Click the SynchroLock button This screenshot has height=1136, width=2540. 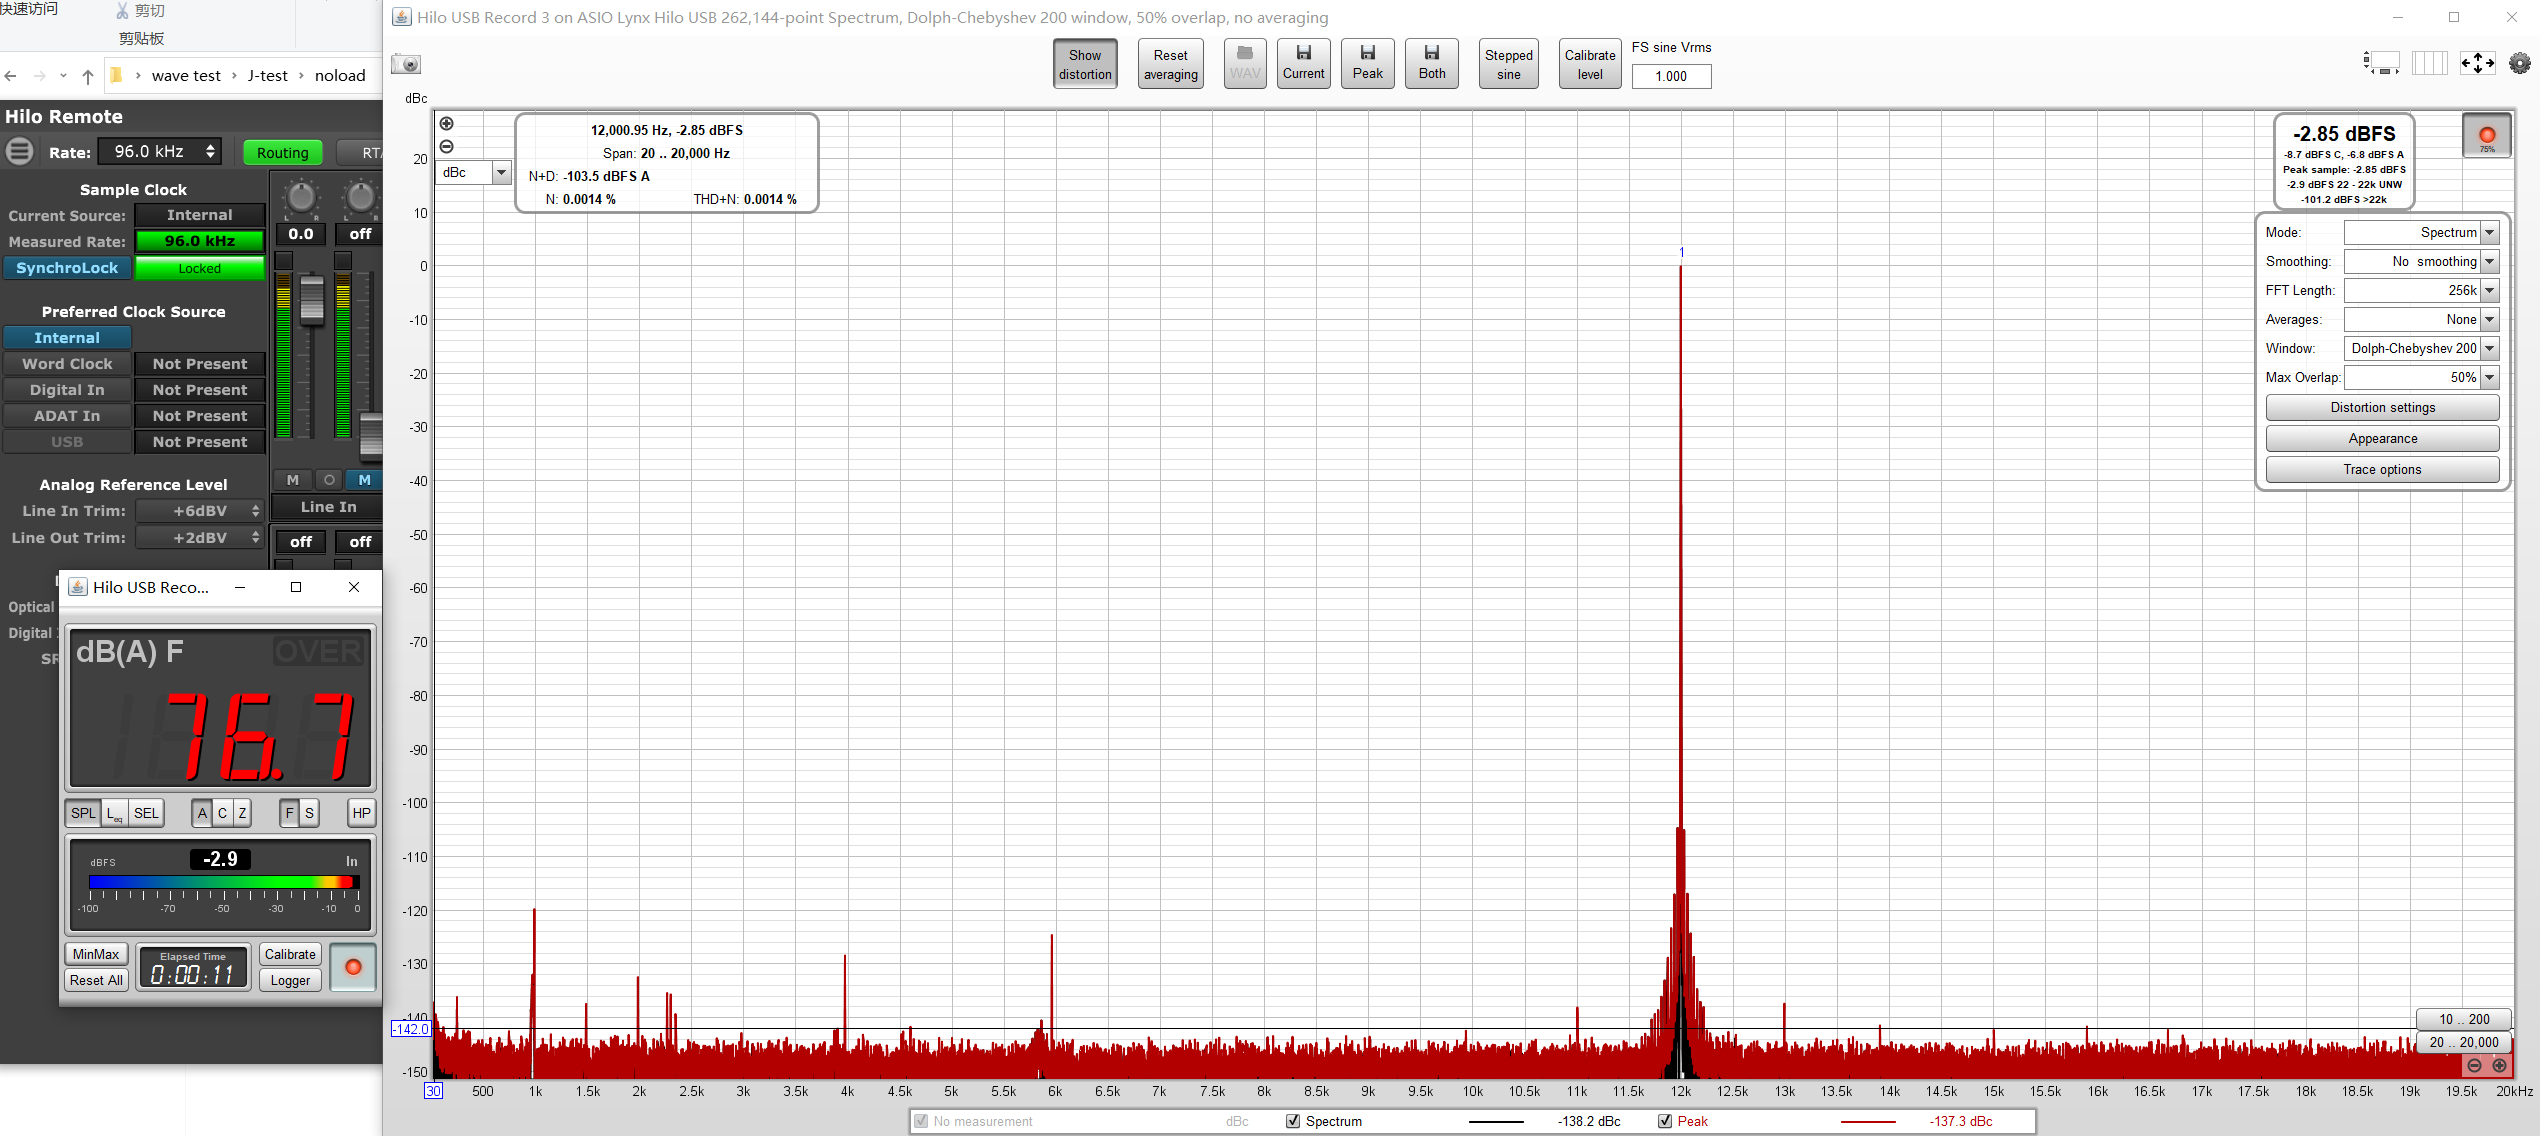click(x=67, y=268)
